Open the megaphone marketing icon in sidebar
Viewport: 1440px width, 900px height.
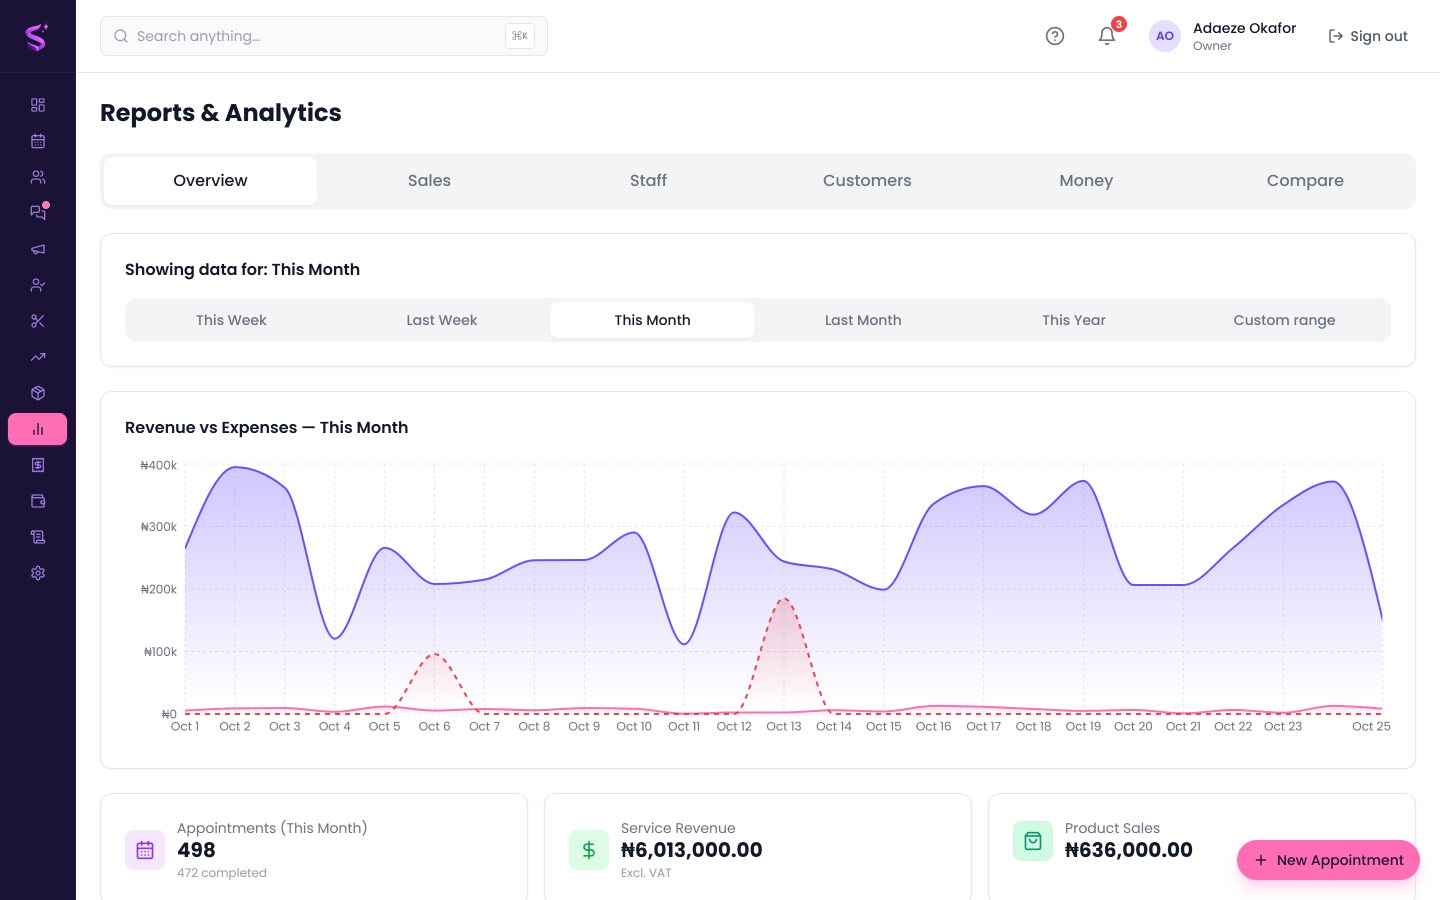(38, 249)
